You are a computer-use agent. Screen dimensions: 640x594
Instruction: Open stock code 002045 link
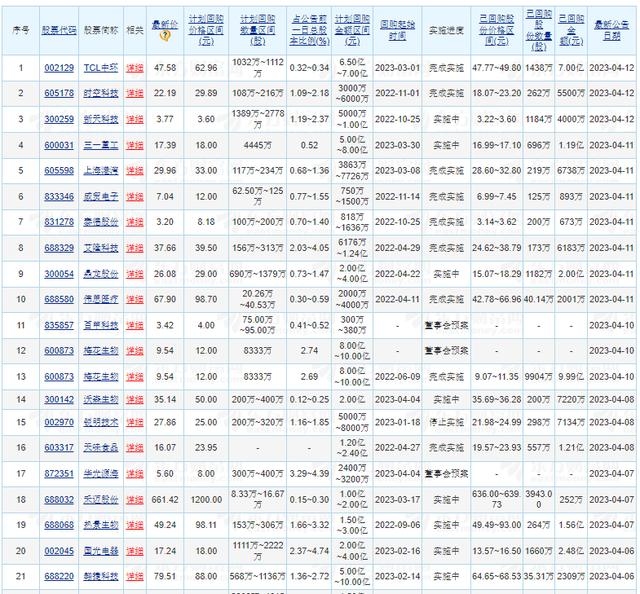tap(59, 551)
